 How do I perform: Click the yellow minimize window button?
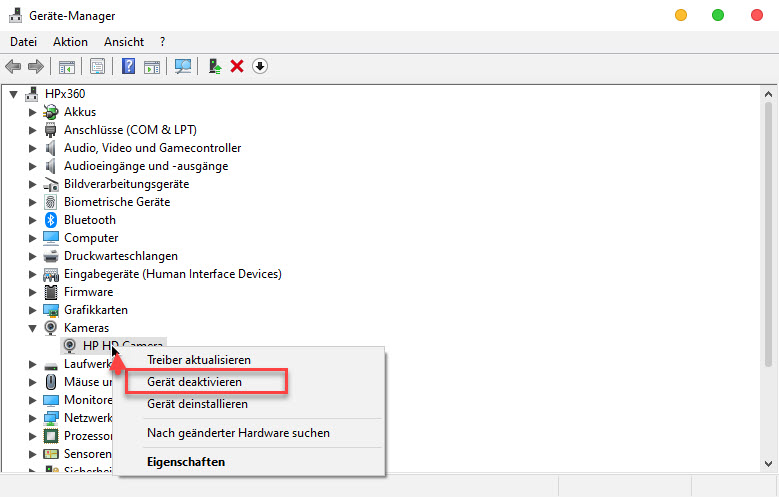tap(681, 15)
